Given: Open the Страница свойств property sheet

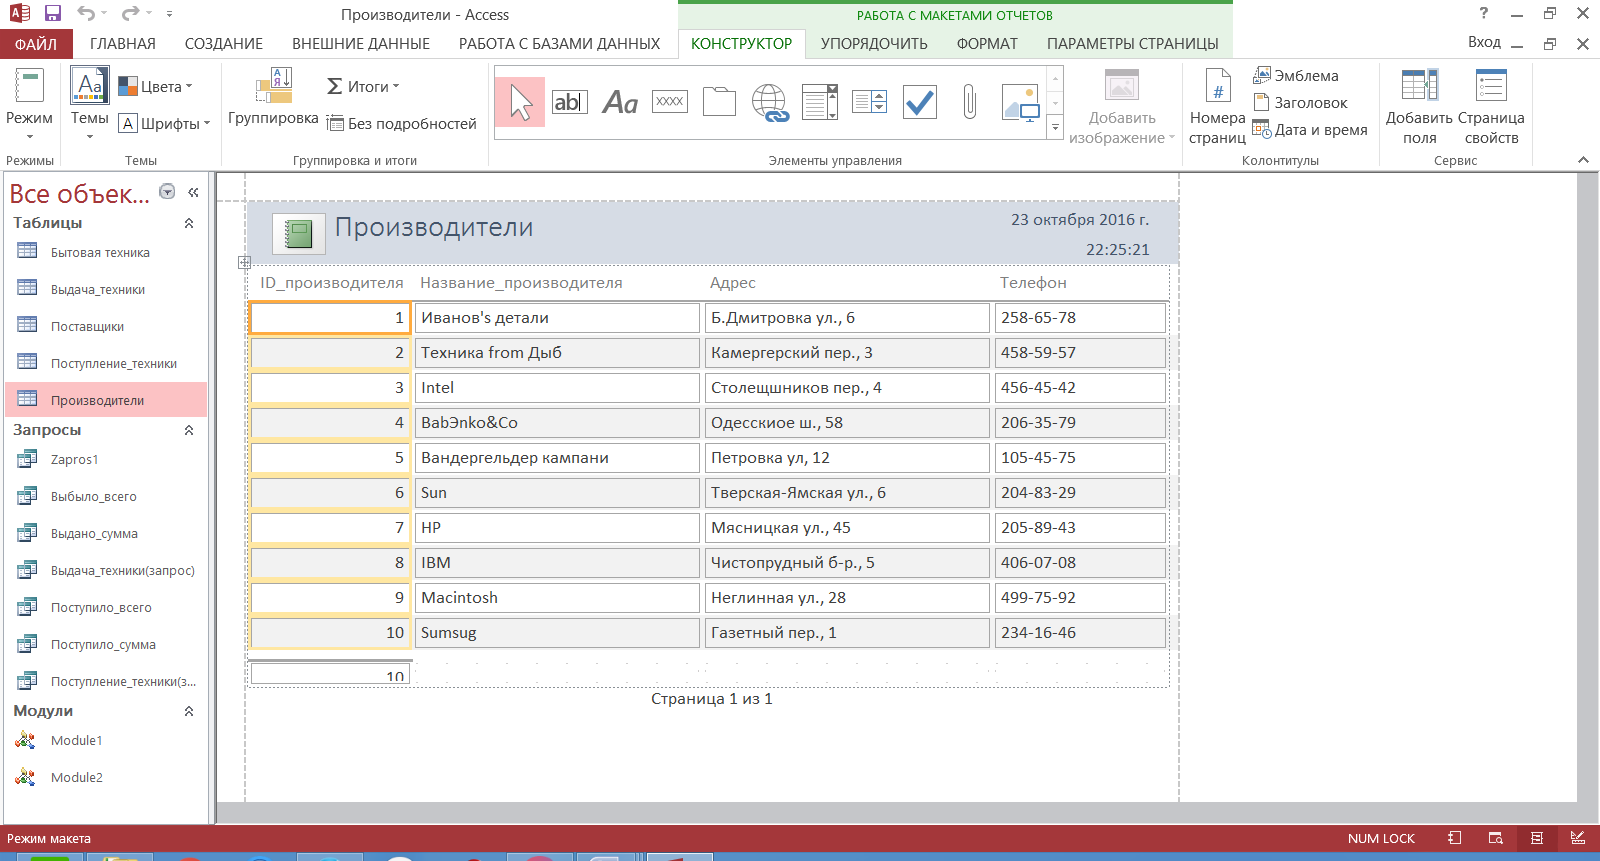Looking at the screenshot, I should point(1491,106).
